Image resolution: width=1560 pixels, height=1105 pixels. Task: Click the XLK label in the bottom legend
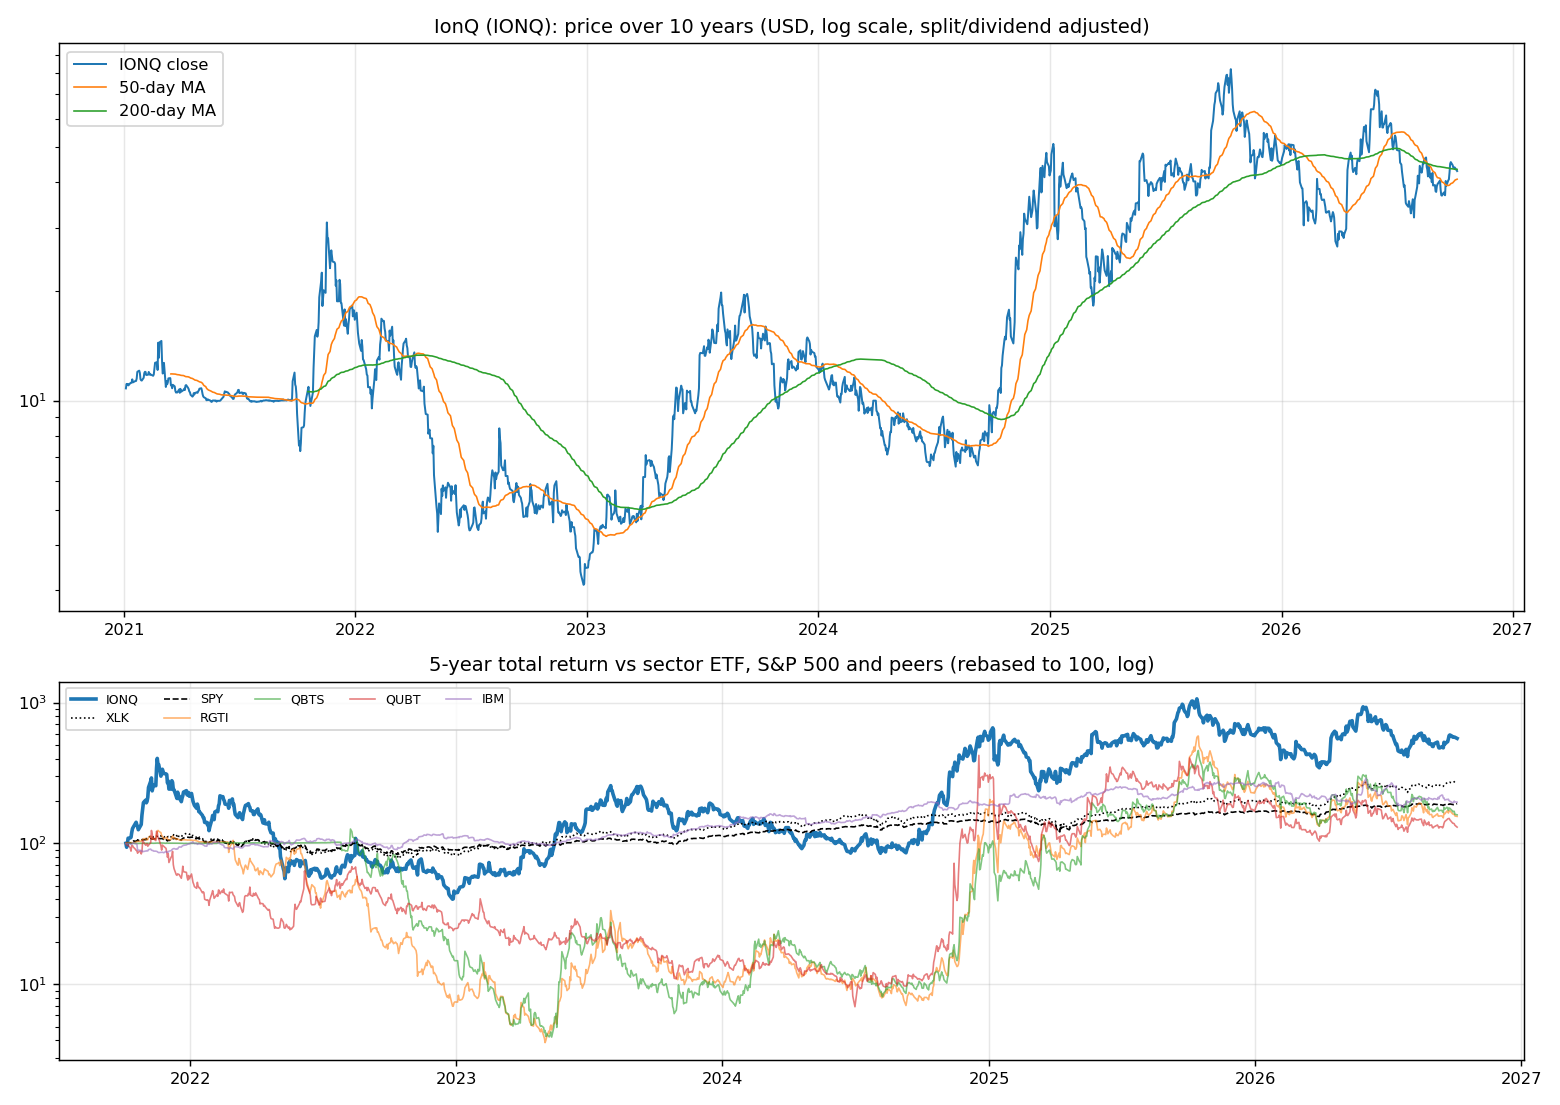click(118, 718)
